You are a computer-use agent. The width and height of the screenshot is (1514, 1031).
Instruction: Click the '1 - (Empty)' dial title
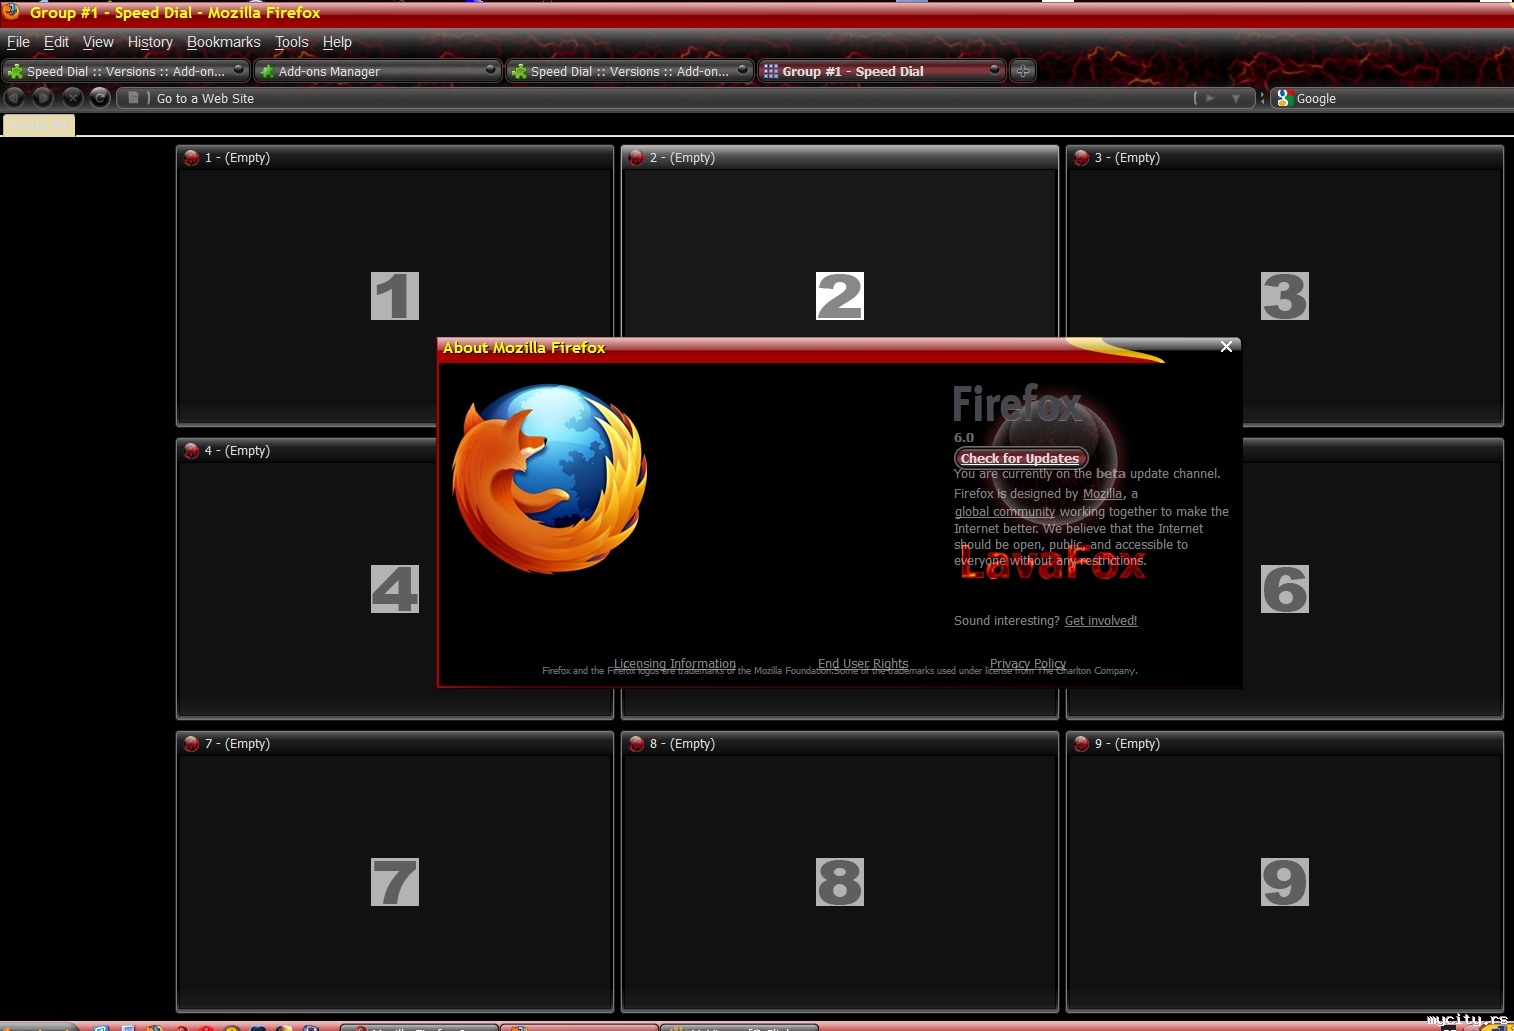[237, 158]
